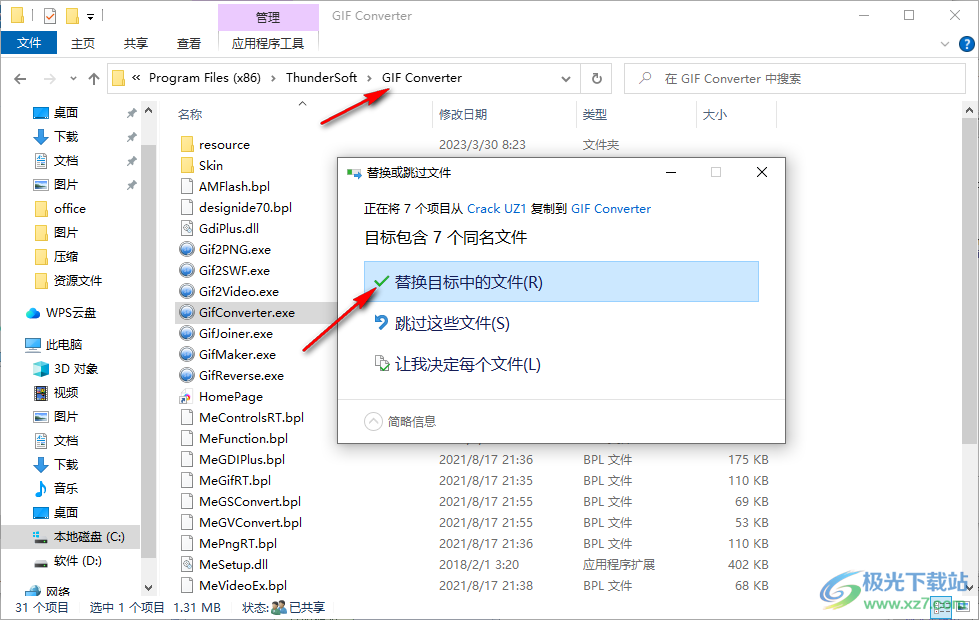Screen dimensions: 979x620
Task: Select Gif2PNG.exe converter tool
Action: point(230,249)
